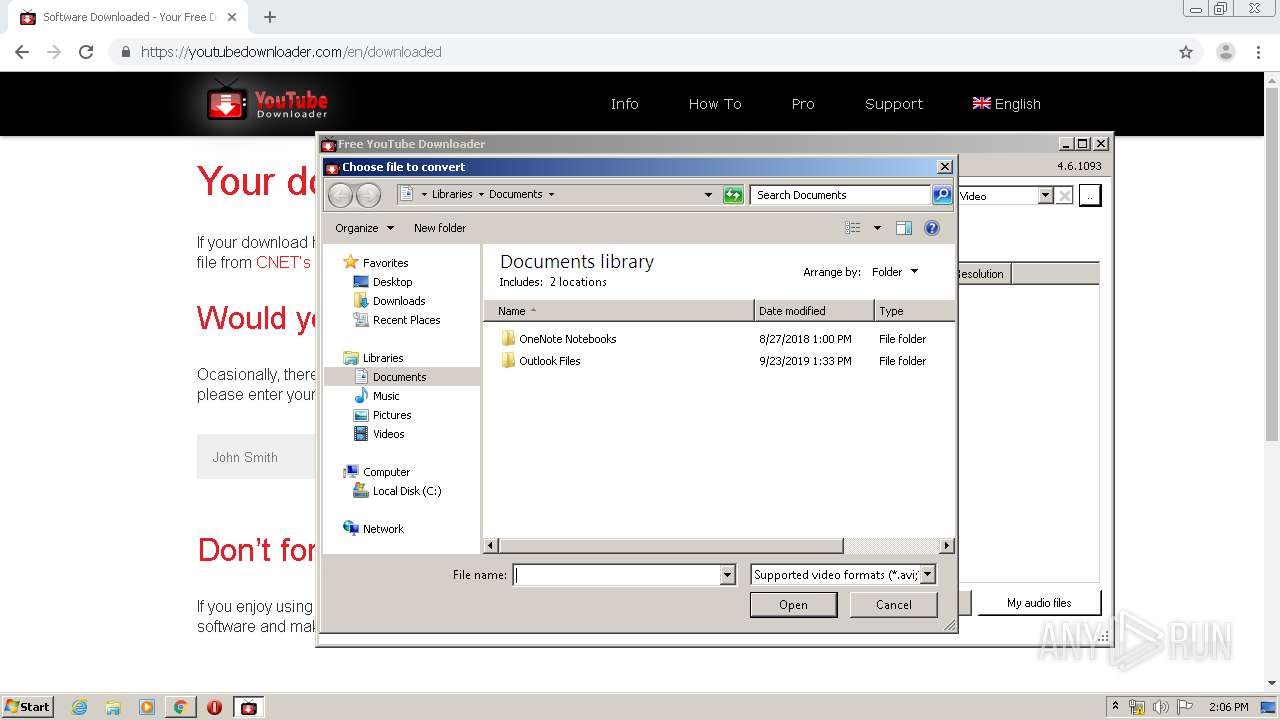Click the Back arrow in file dialog

click(x=340, y=195)
